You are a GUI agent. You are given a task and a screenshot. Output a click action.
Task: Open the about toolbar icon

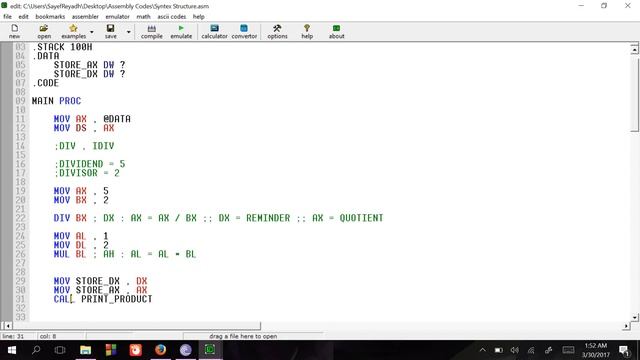click(336, 31)
